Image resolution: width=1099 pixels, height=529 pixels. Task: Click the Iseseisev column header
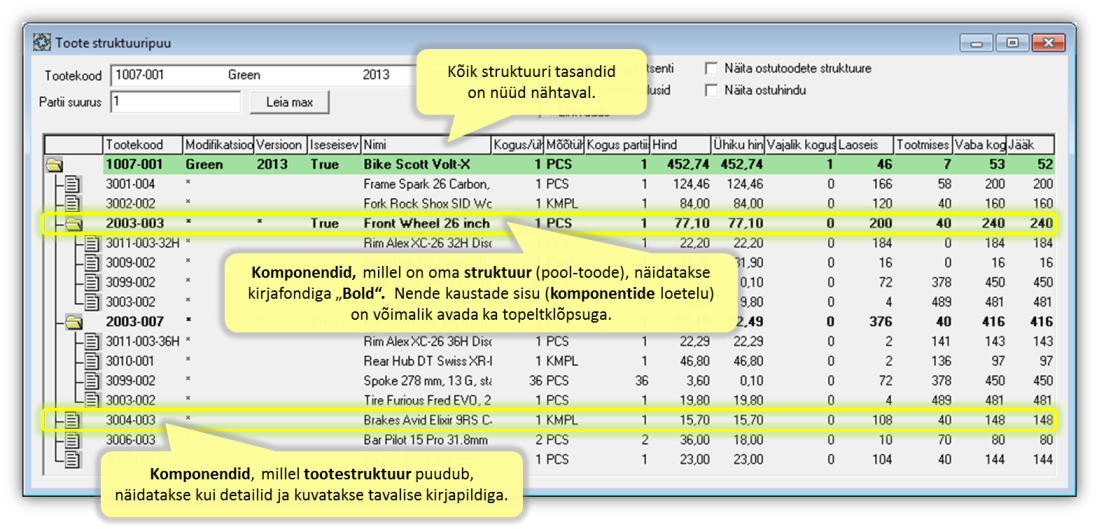pos(334,144)
